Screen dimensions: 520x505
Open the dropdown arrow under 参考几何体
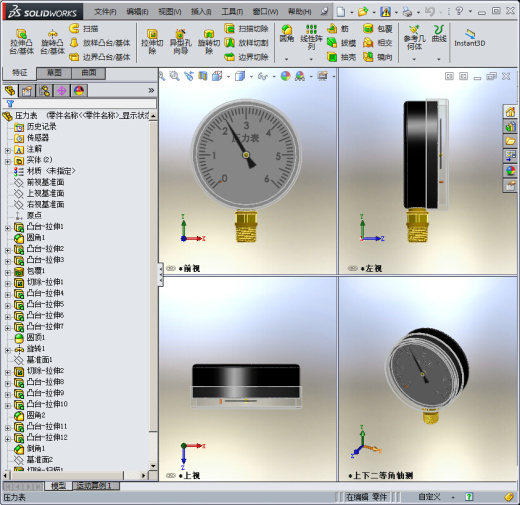pos(414,59)
